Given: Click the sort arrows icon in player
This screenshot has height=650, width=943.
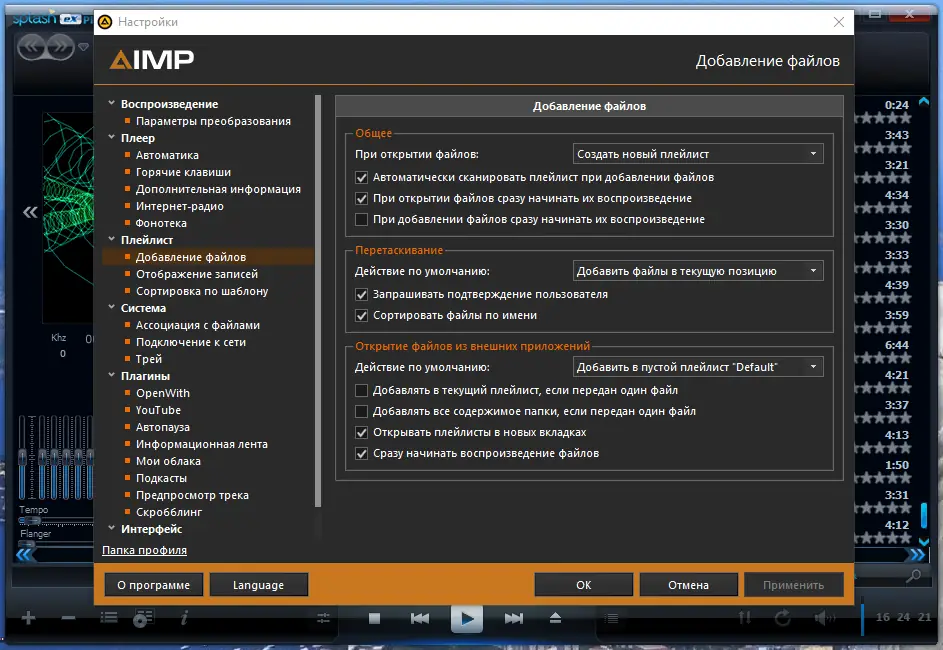Looking at the screenshot, I should (745, 618).
